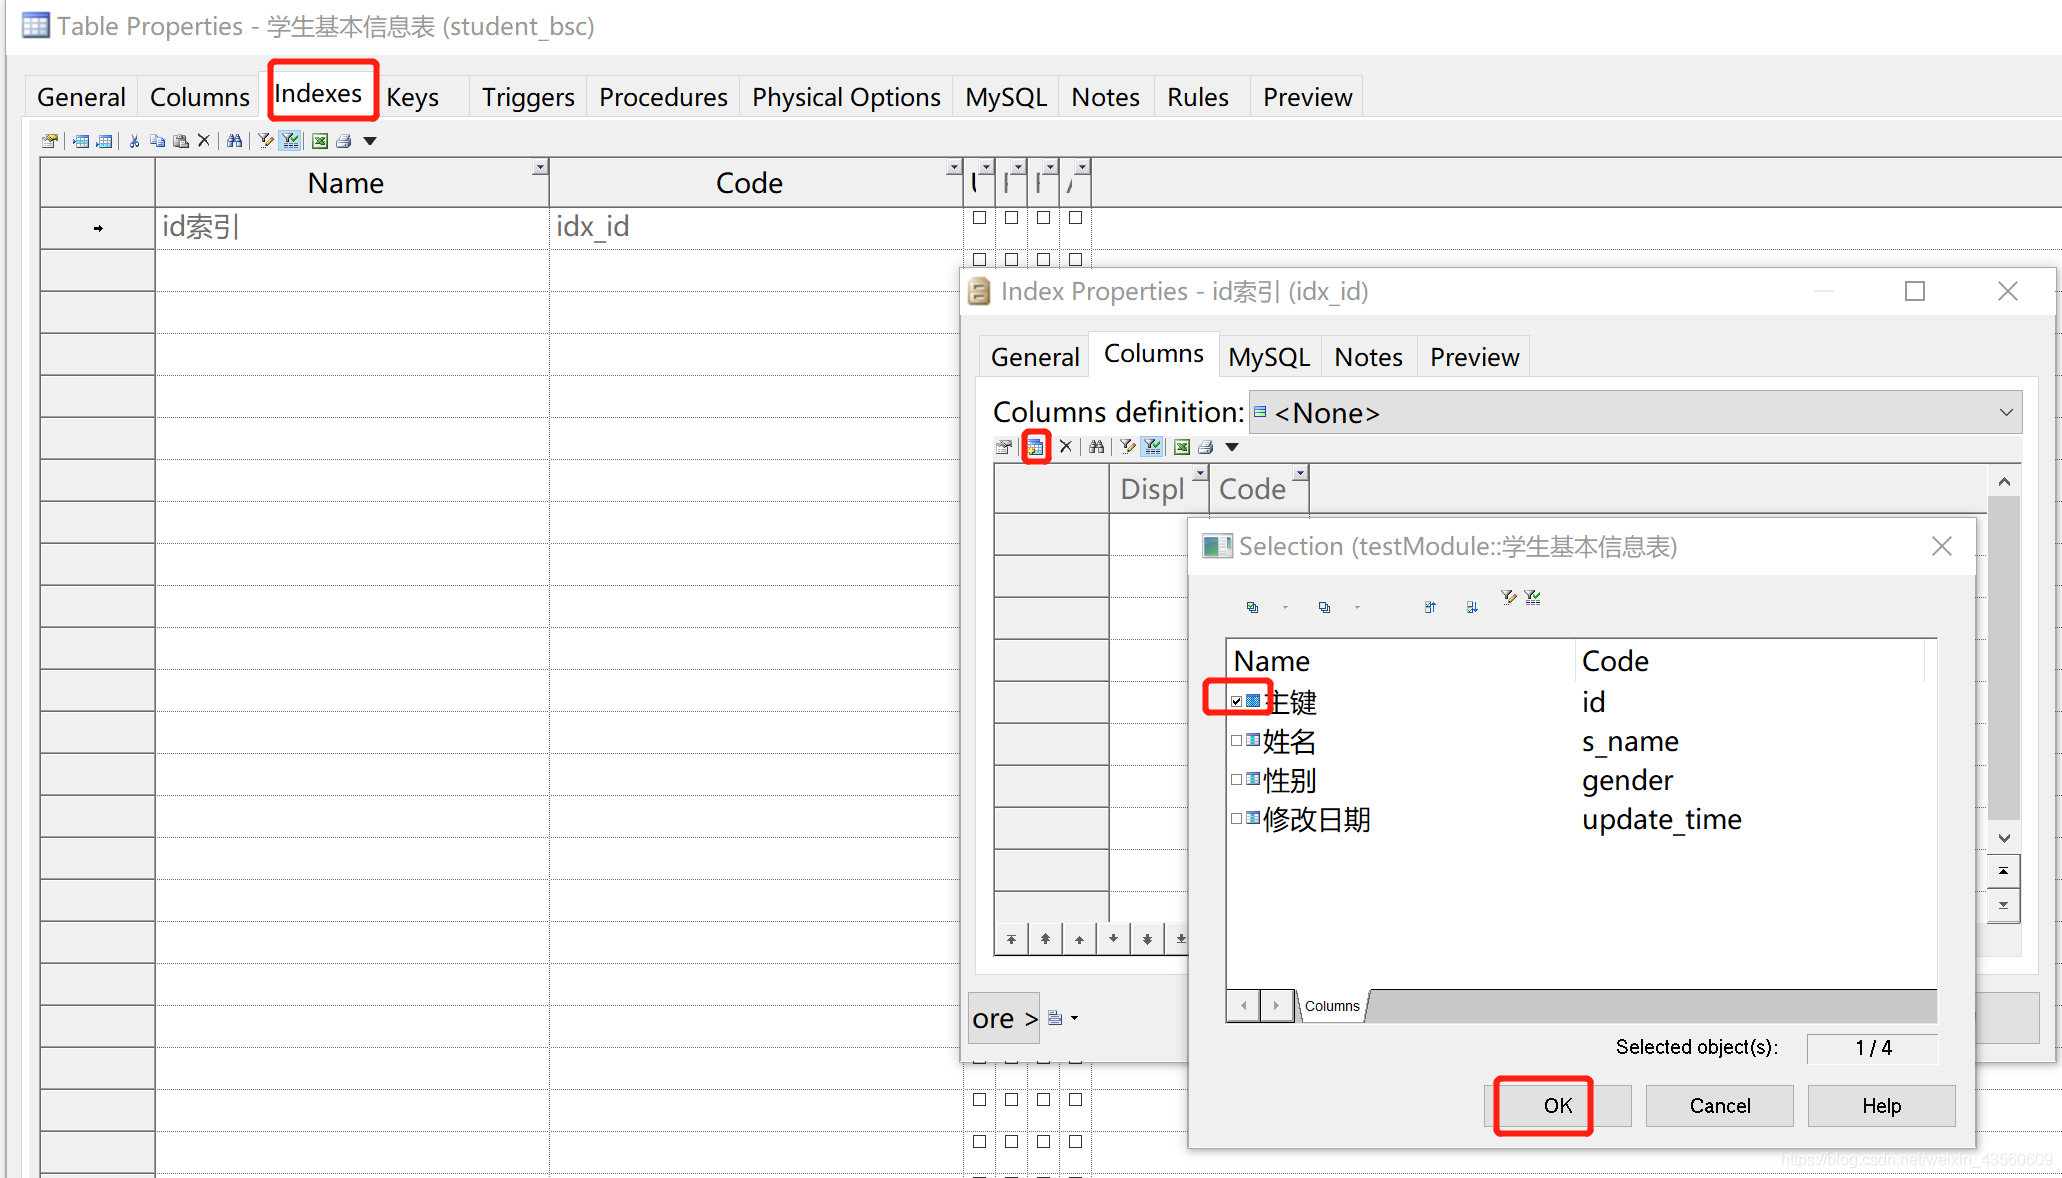
Task: Click Cut scissors icon in Table Properties toolbar
Action: (134, 141)
